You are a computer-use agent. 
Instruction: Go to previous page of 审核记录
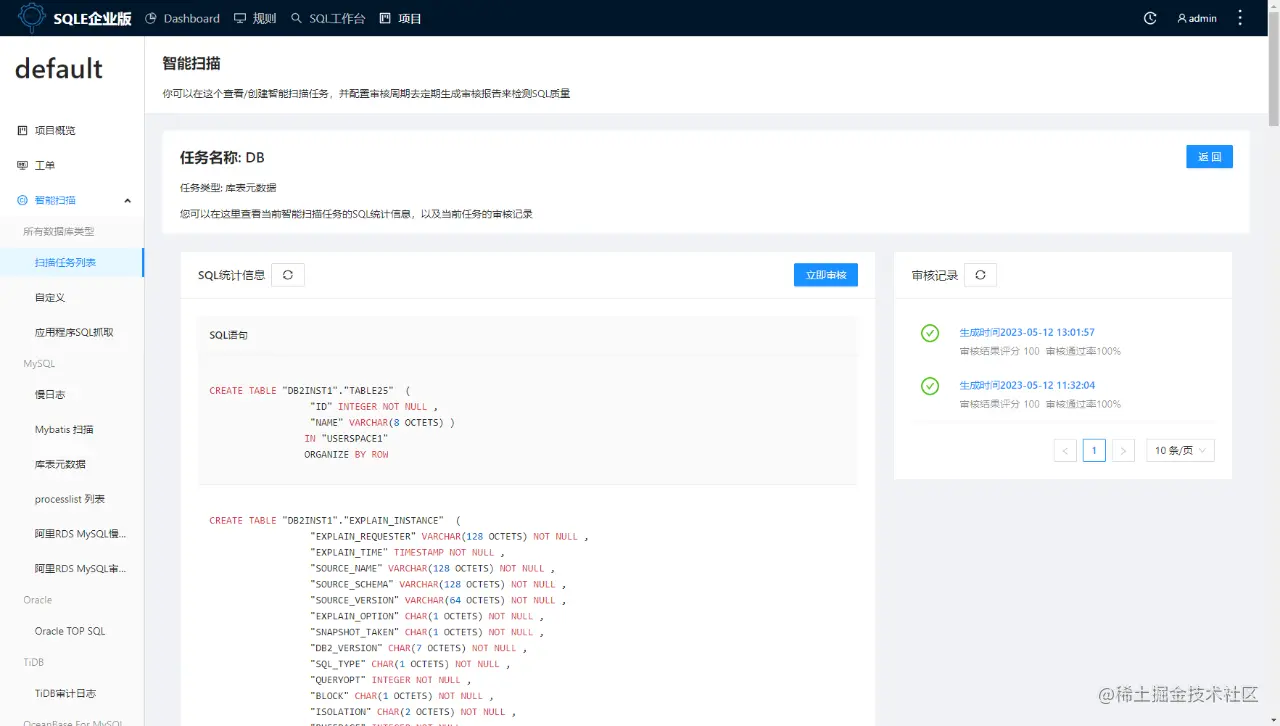pos(1065,451)
